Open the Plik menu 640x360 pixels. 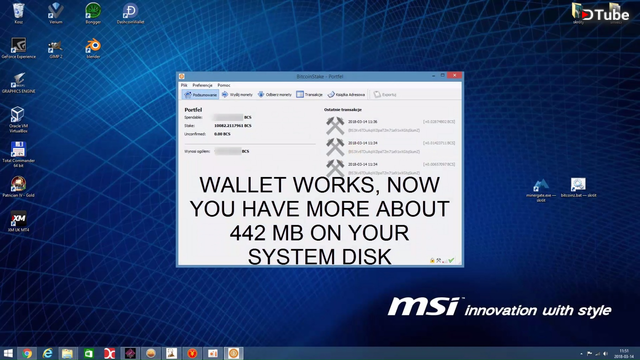pyautogui.click(x=184, y=85)
